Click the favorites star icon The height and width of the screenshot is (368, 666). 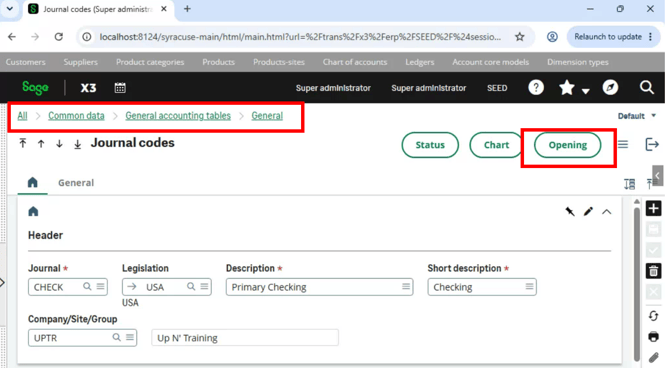pyautogui.click(x=567, y=88)
